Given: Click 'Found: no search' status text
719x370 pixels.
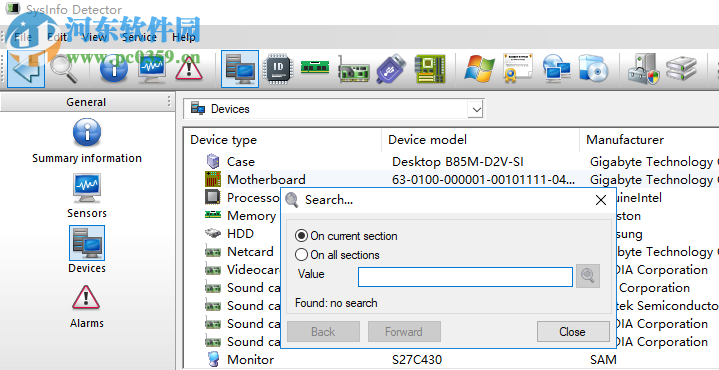Looking at the screenshot, I should [x=336, y=303].
